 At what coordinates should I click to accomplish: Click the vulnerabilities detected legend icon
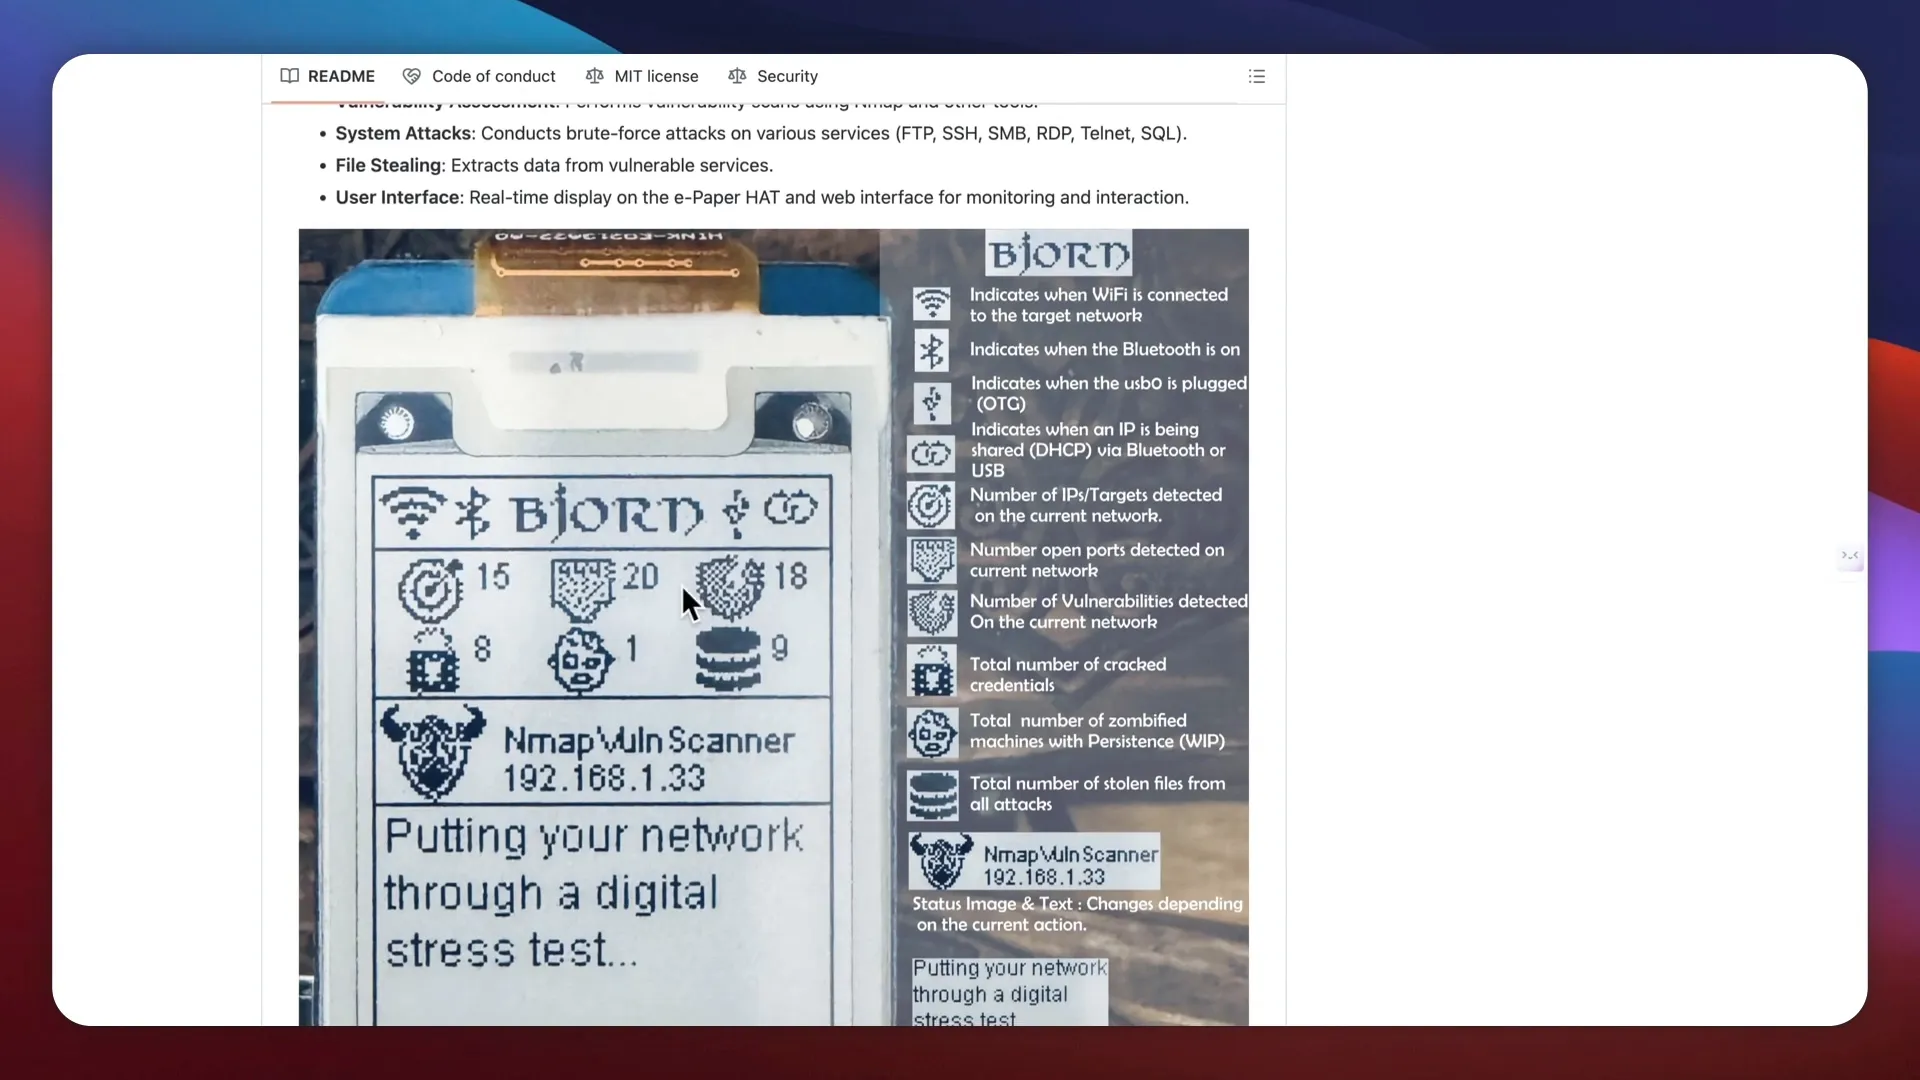931,612
